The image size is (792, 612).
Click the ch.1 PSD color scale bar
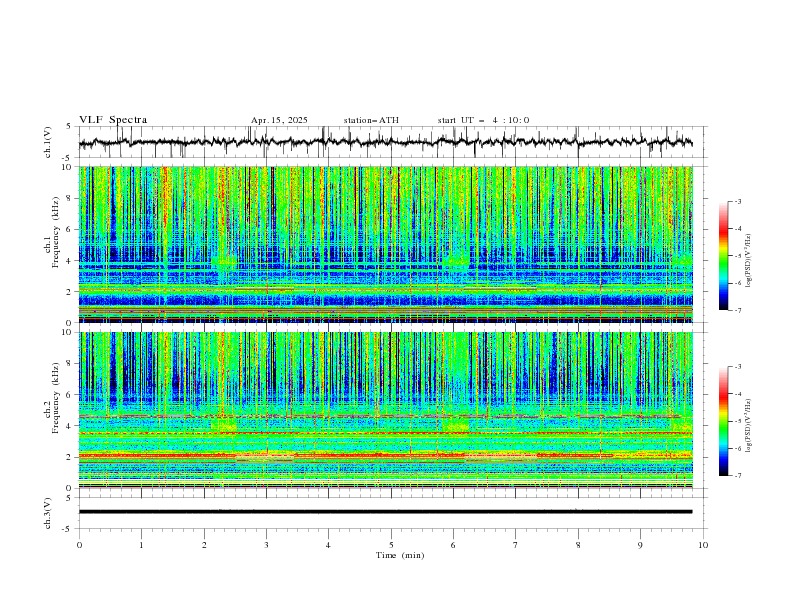[723, 256]
